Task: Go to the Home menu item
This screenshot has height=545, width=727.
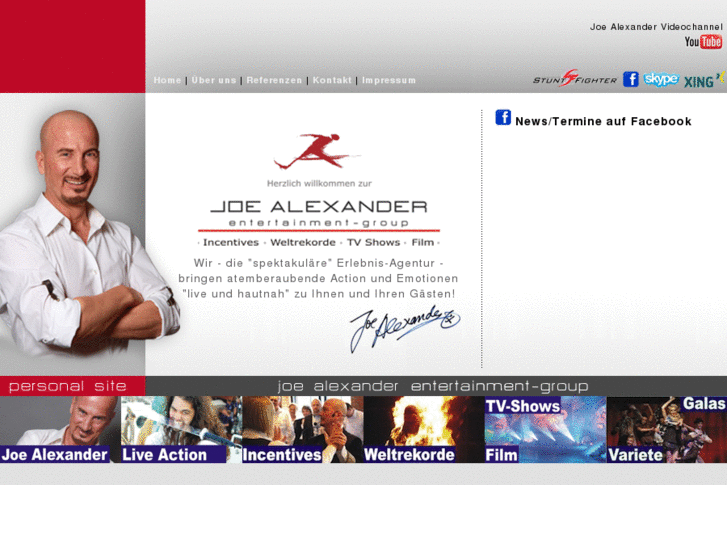Action: click(x=167, y=80)
